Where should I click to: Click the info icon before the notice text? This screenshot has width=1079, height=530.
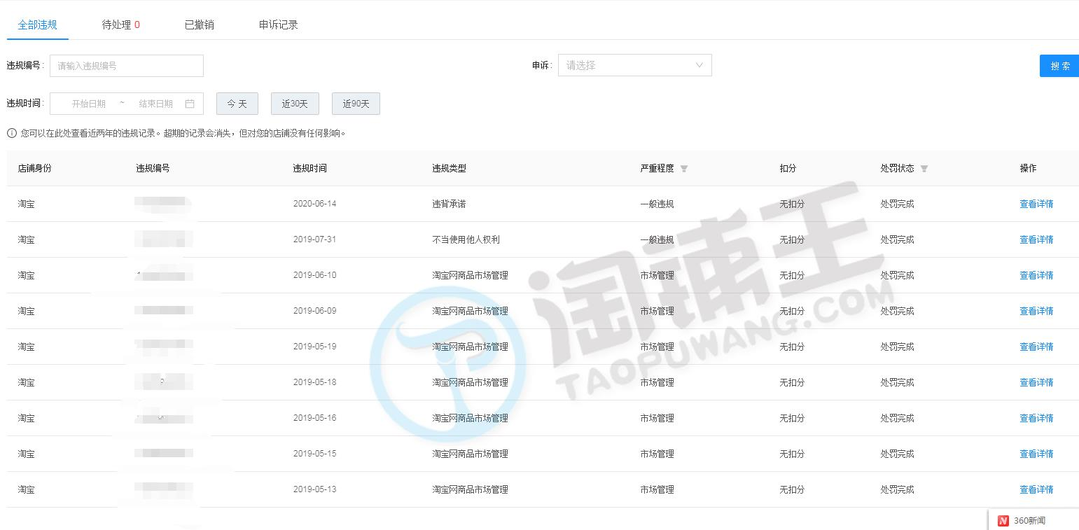point(12,134)
